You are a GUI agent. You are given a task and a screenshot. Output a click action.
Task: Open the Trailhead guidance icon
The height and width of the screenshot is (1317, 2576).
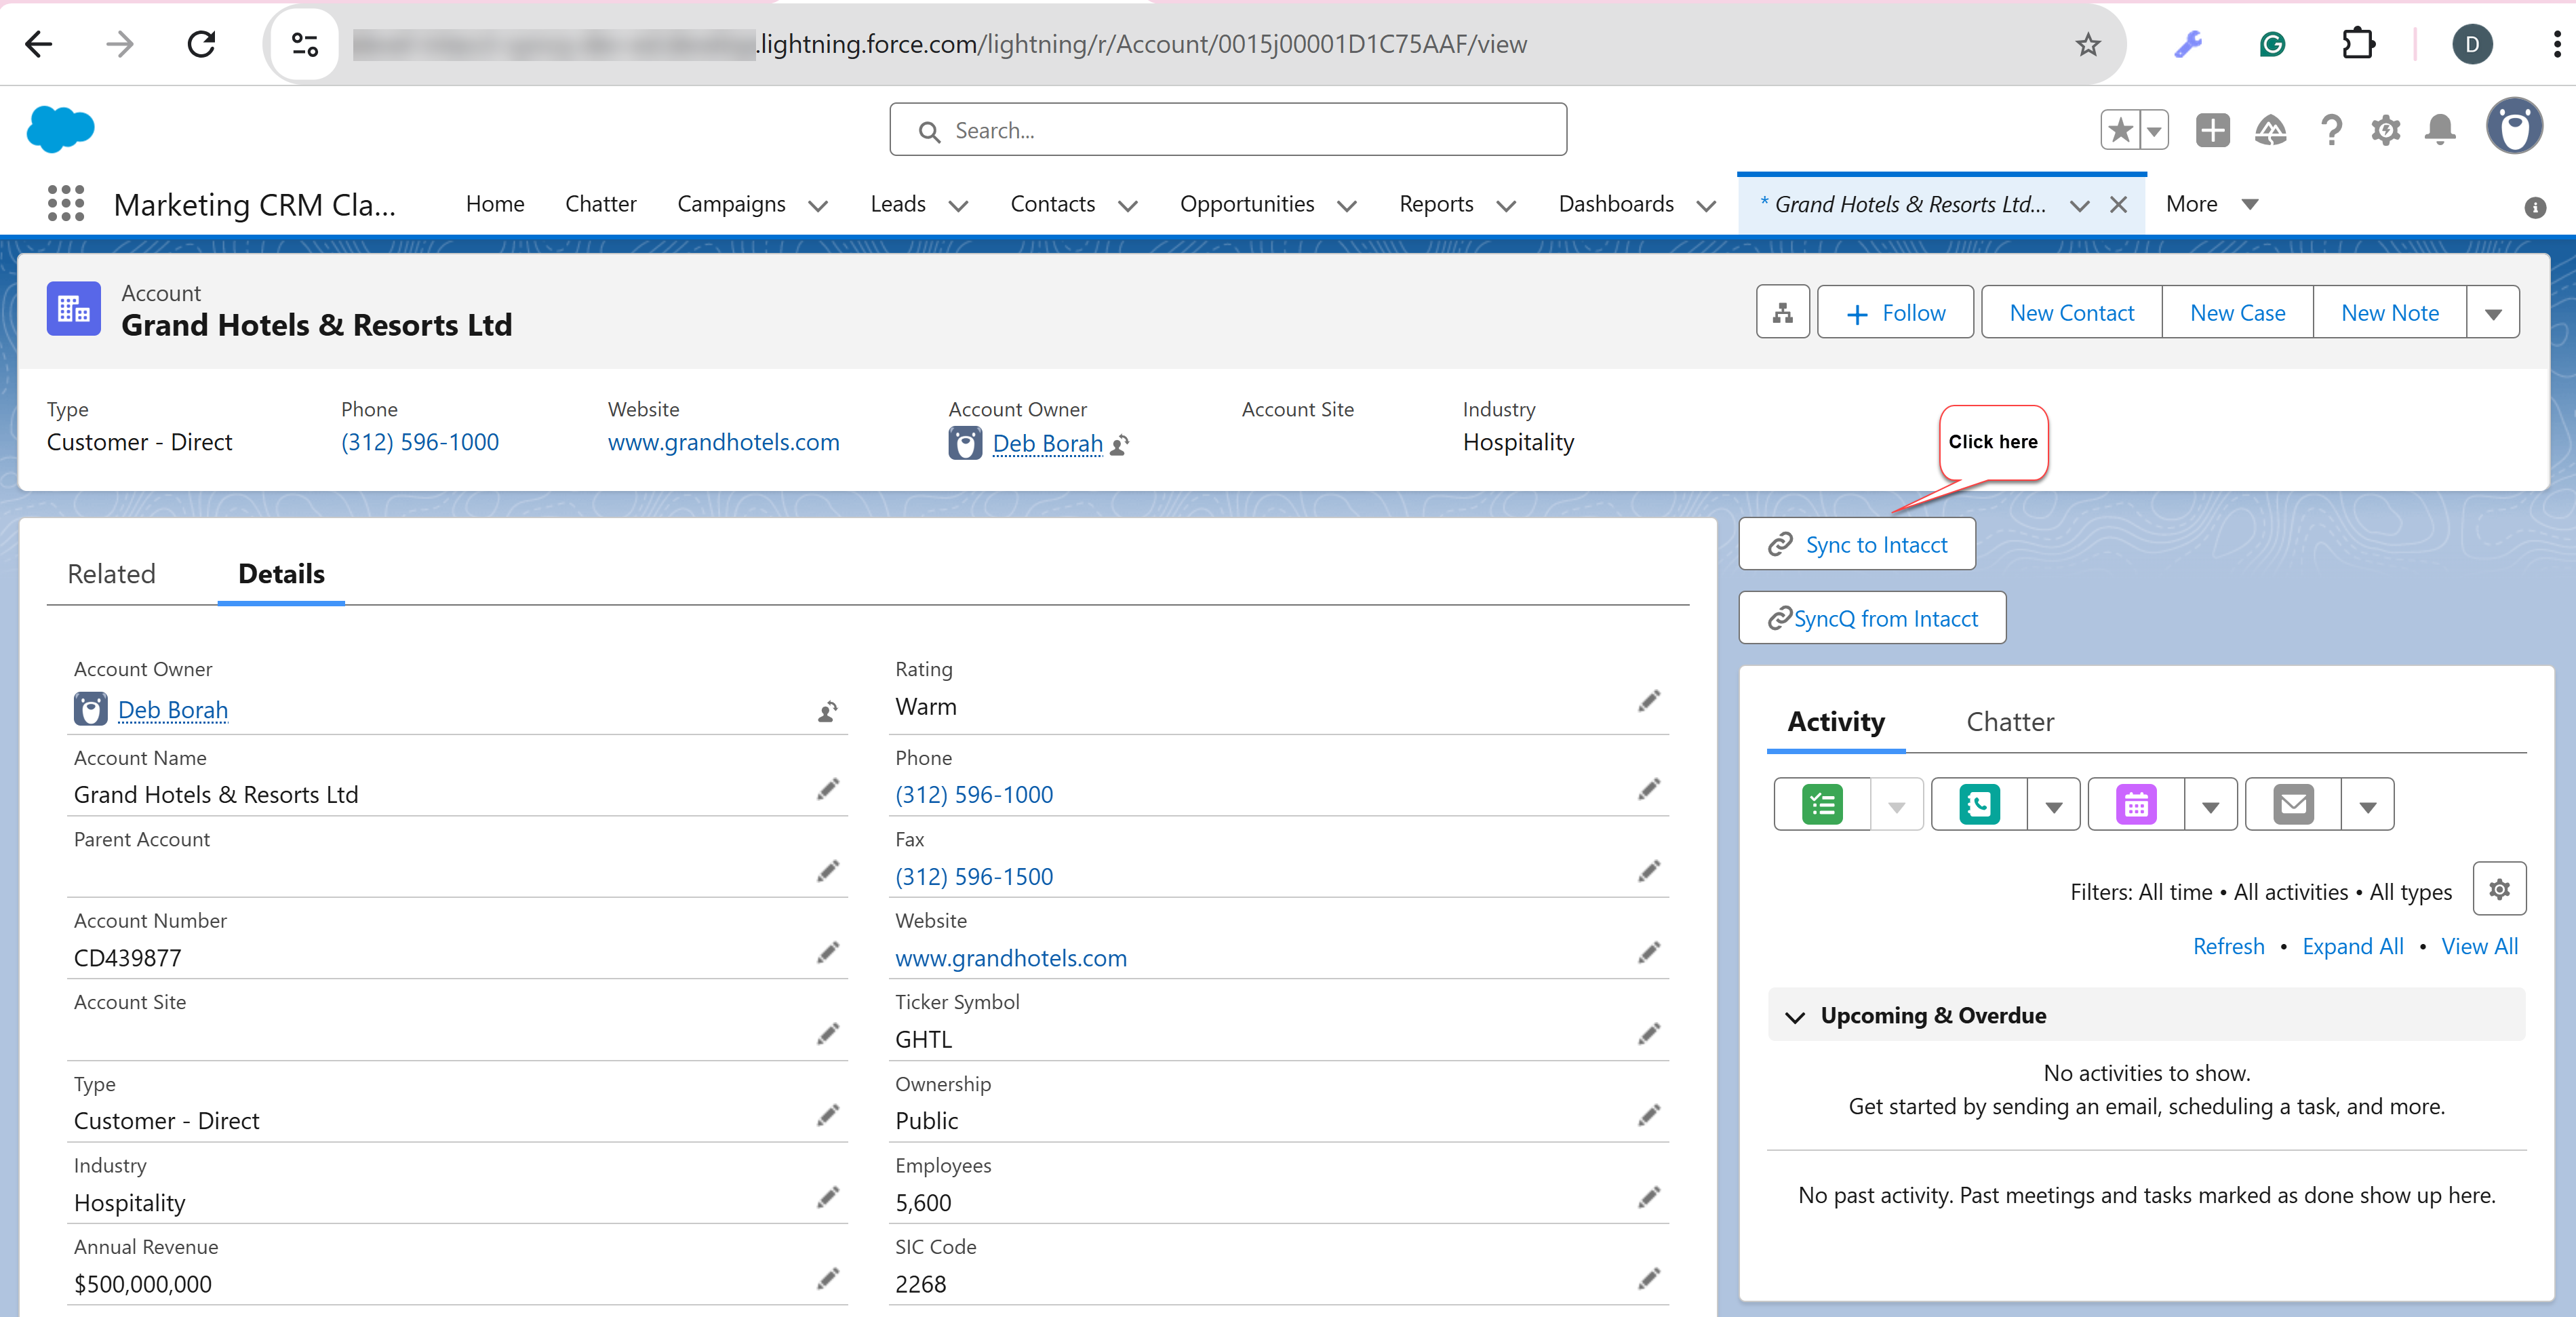2270,130
